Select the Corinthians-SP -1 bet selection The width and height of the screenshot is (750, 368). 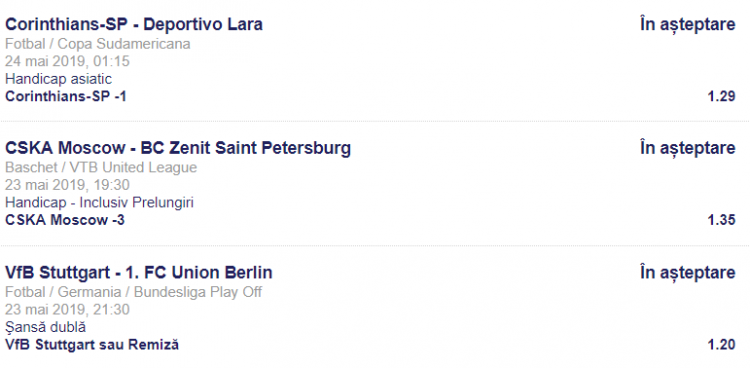pos(66,97)
